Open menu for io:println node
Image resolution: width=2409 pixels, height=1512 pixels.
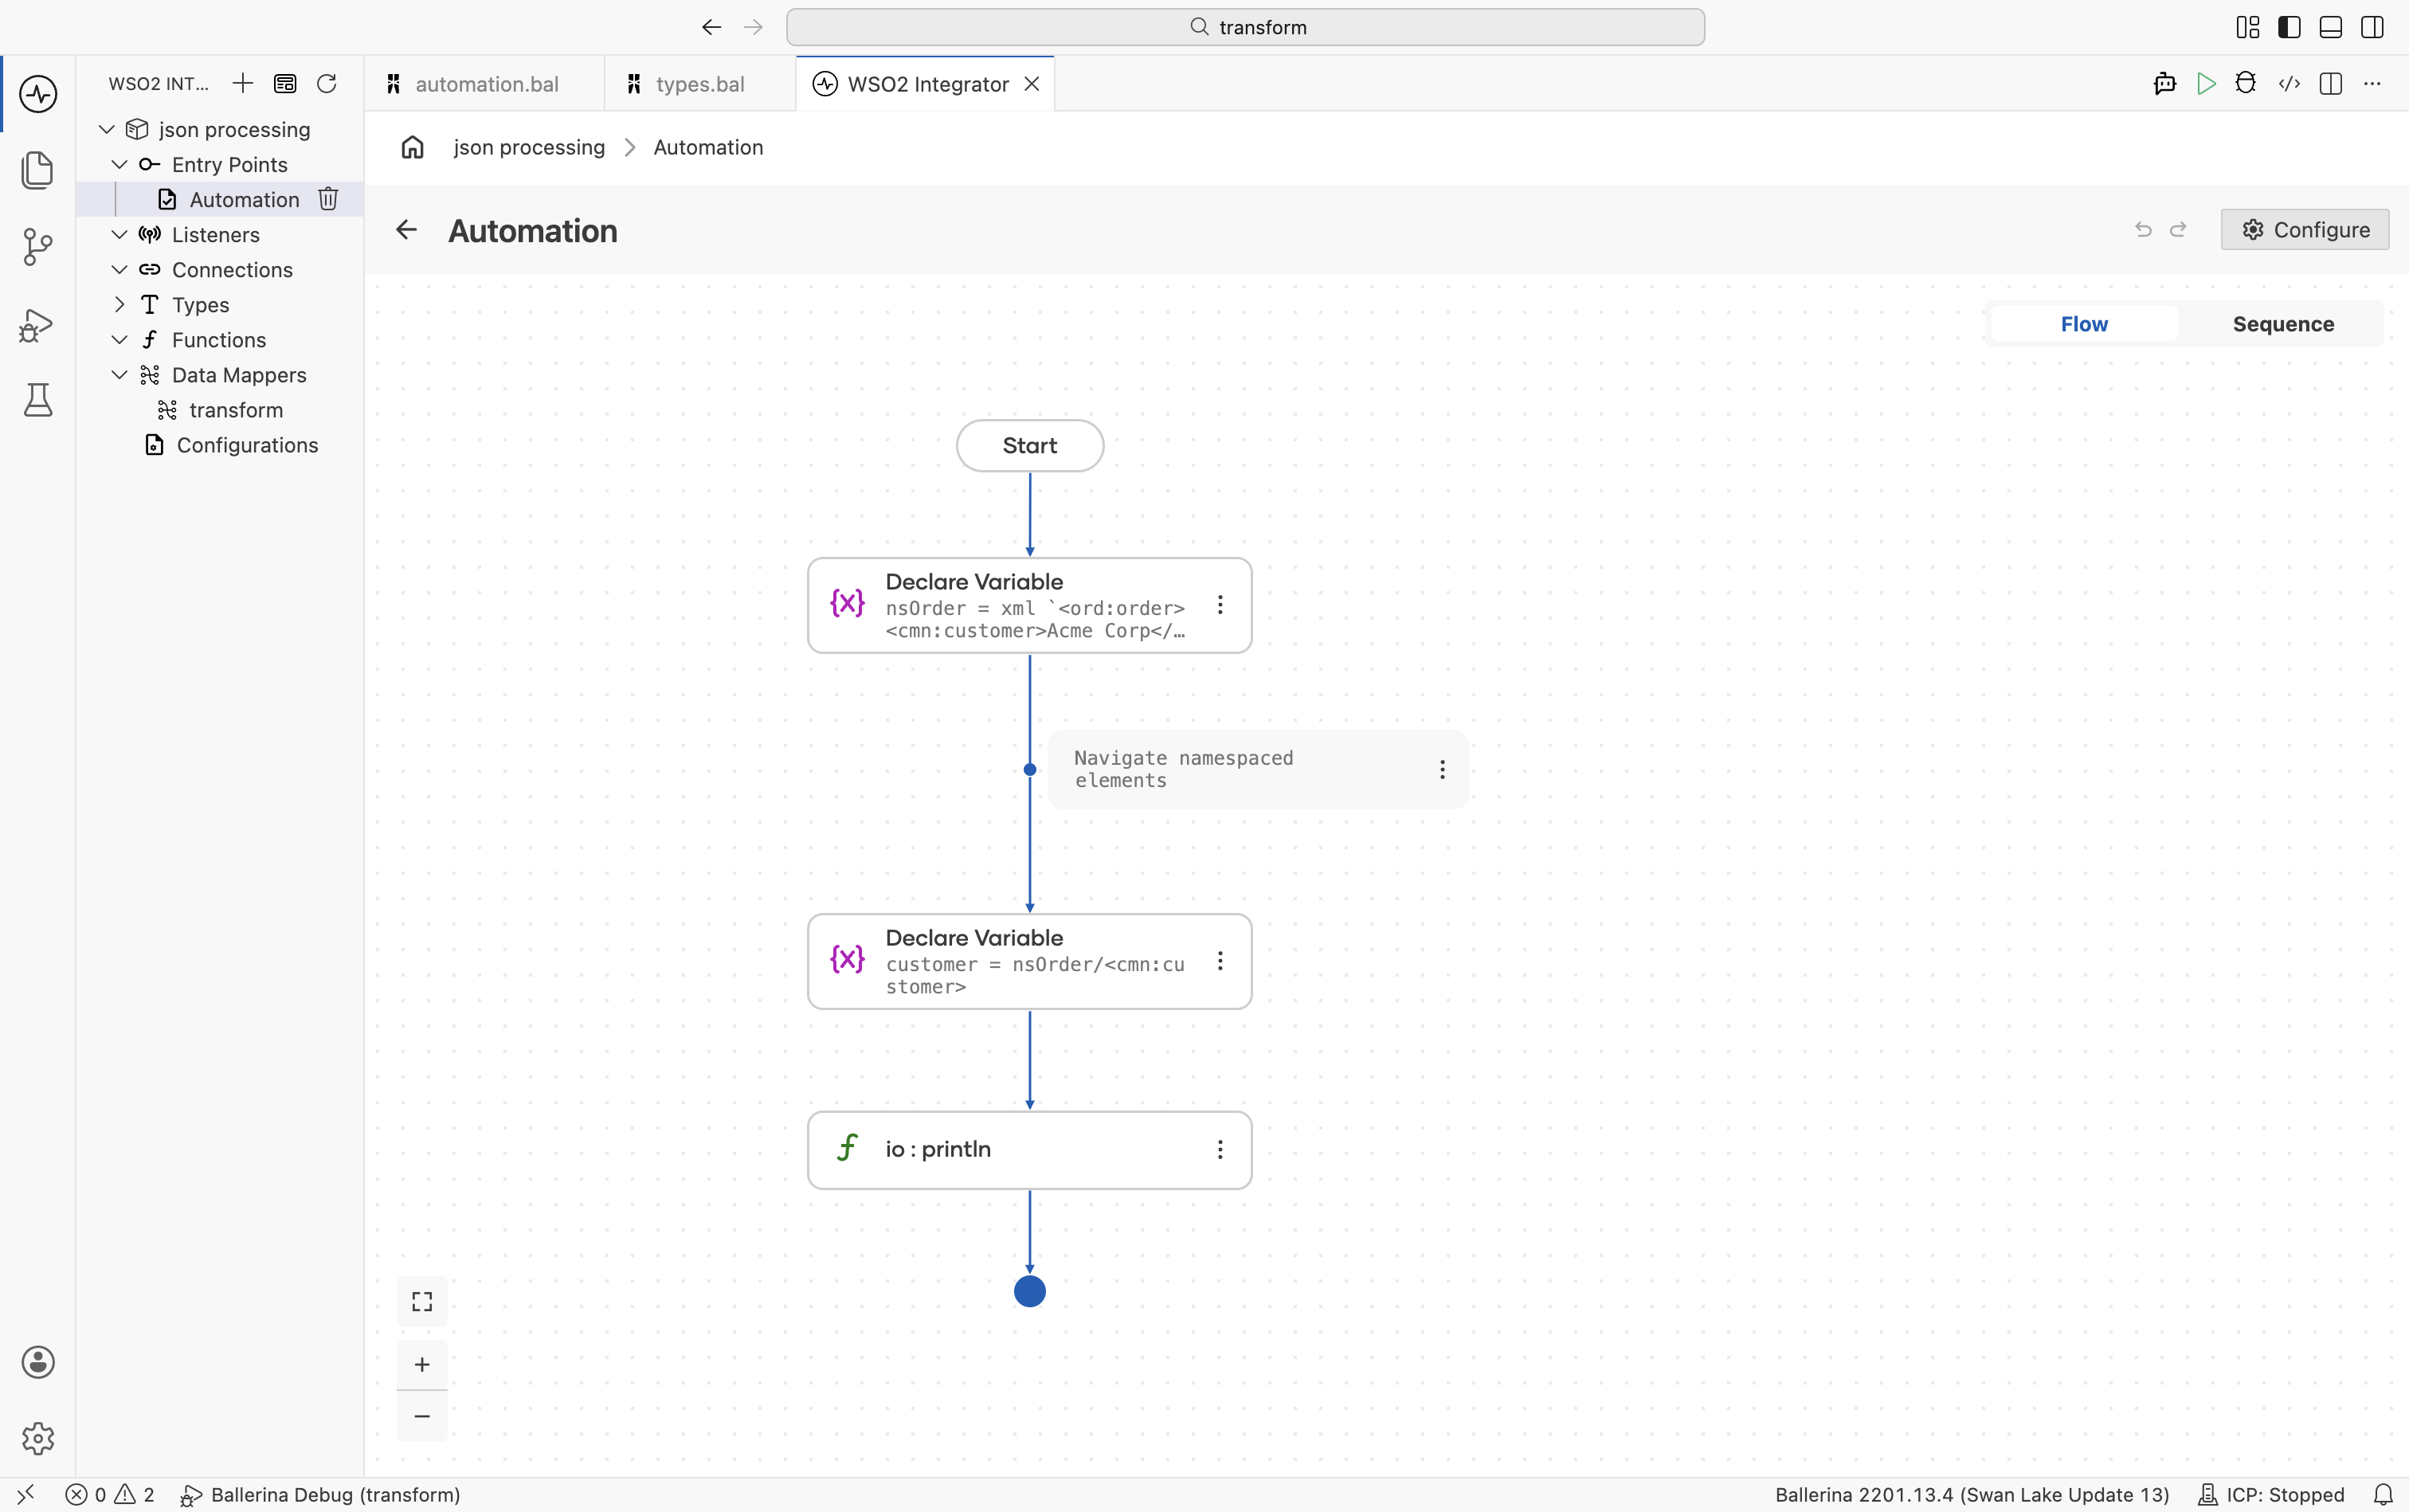(1220, 1150)
